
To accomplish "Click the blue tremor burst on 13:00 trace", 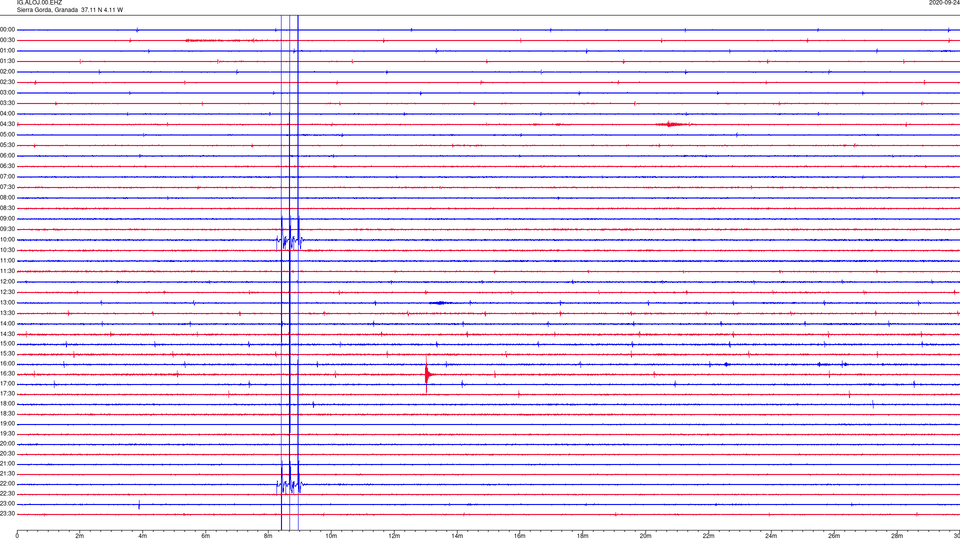I will 441,302.
